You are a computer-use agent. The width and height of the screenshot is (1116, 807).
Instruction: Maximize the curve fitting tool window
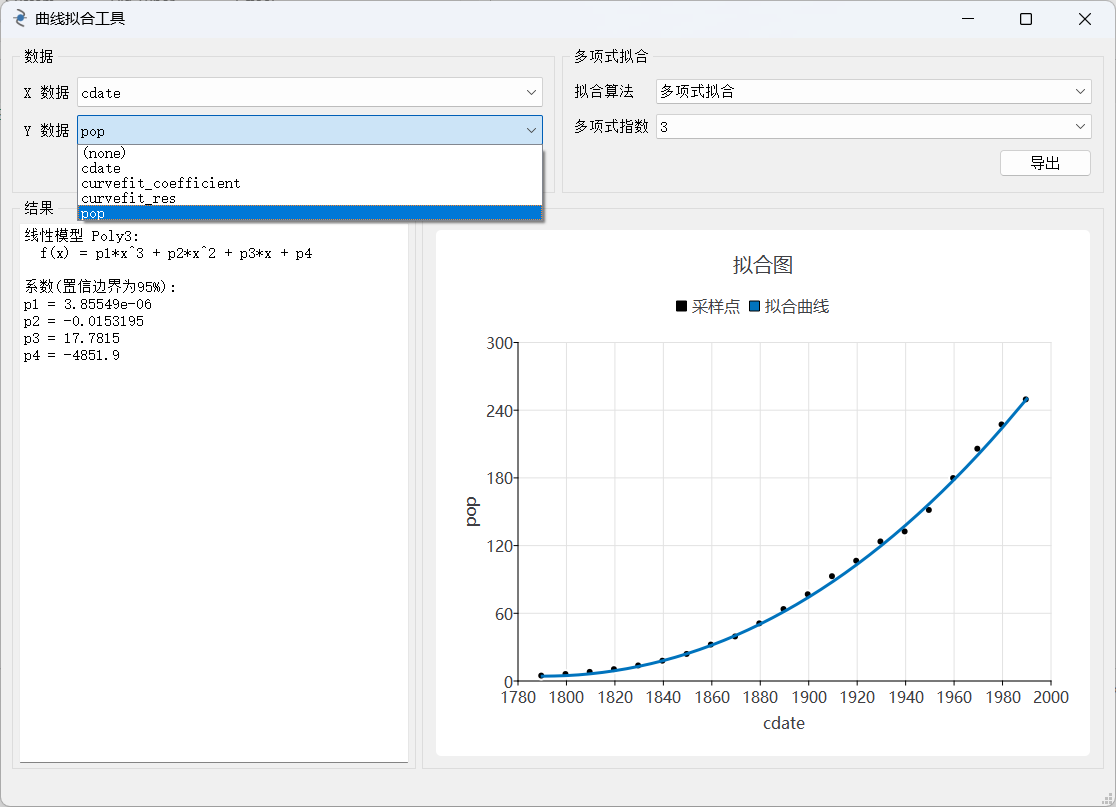(x=1025, y=19)
